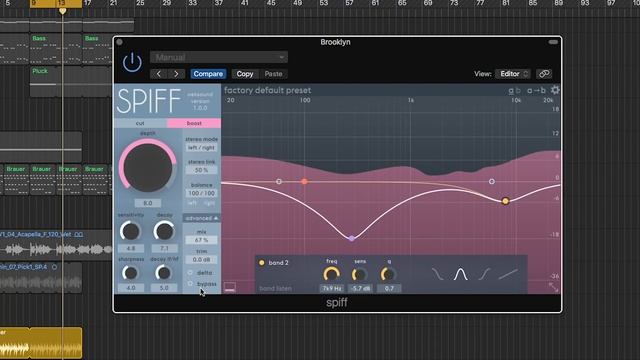Screen dimensions: 640x360
Task: Enable the bypass radio toggle
Action: pyautogui.click(x=190, y=283)
